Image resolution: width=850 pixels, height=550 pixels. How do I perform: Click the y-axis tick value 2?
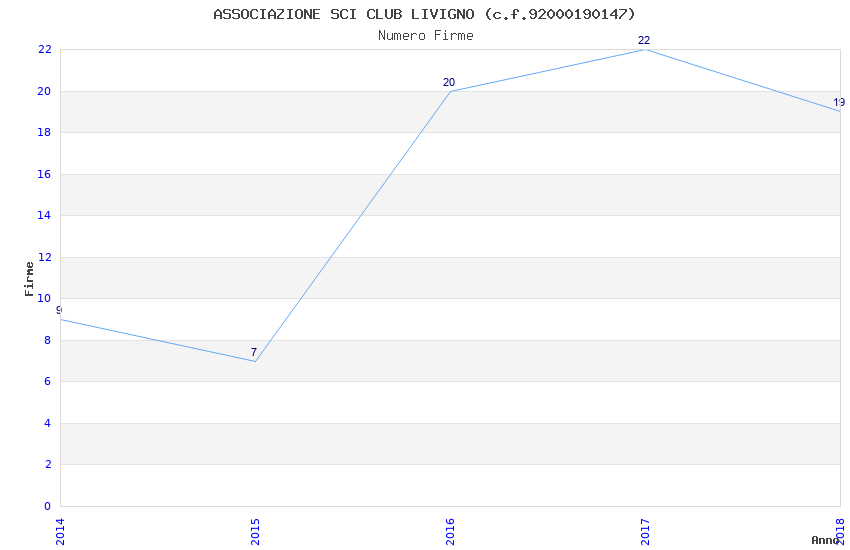click(x=48, y=464)
